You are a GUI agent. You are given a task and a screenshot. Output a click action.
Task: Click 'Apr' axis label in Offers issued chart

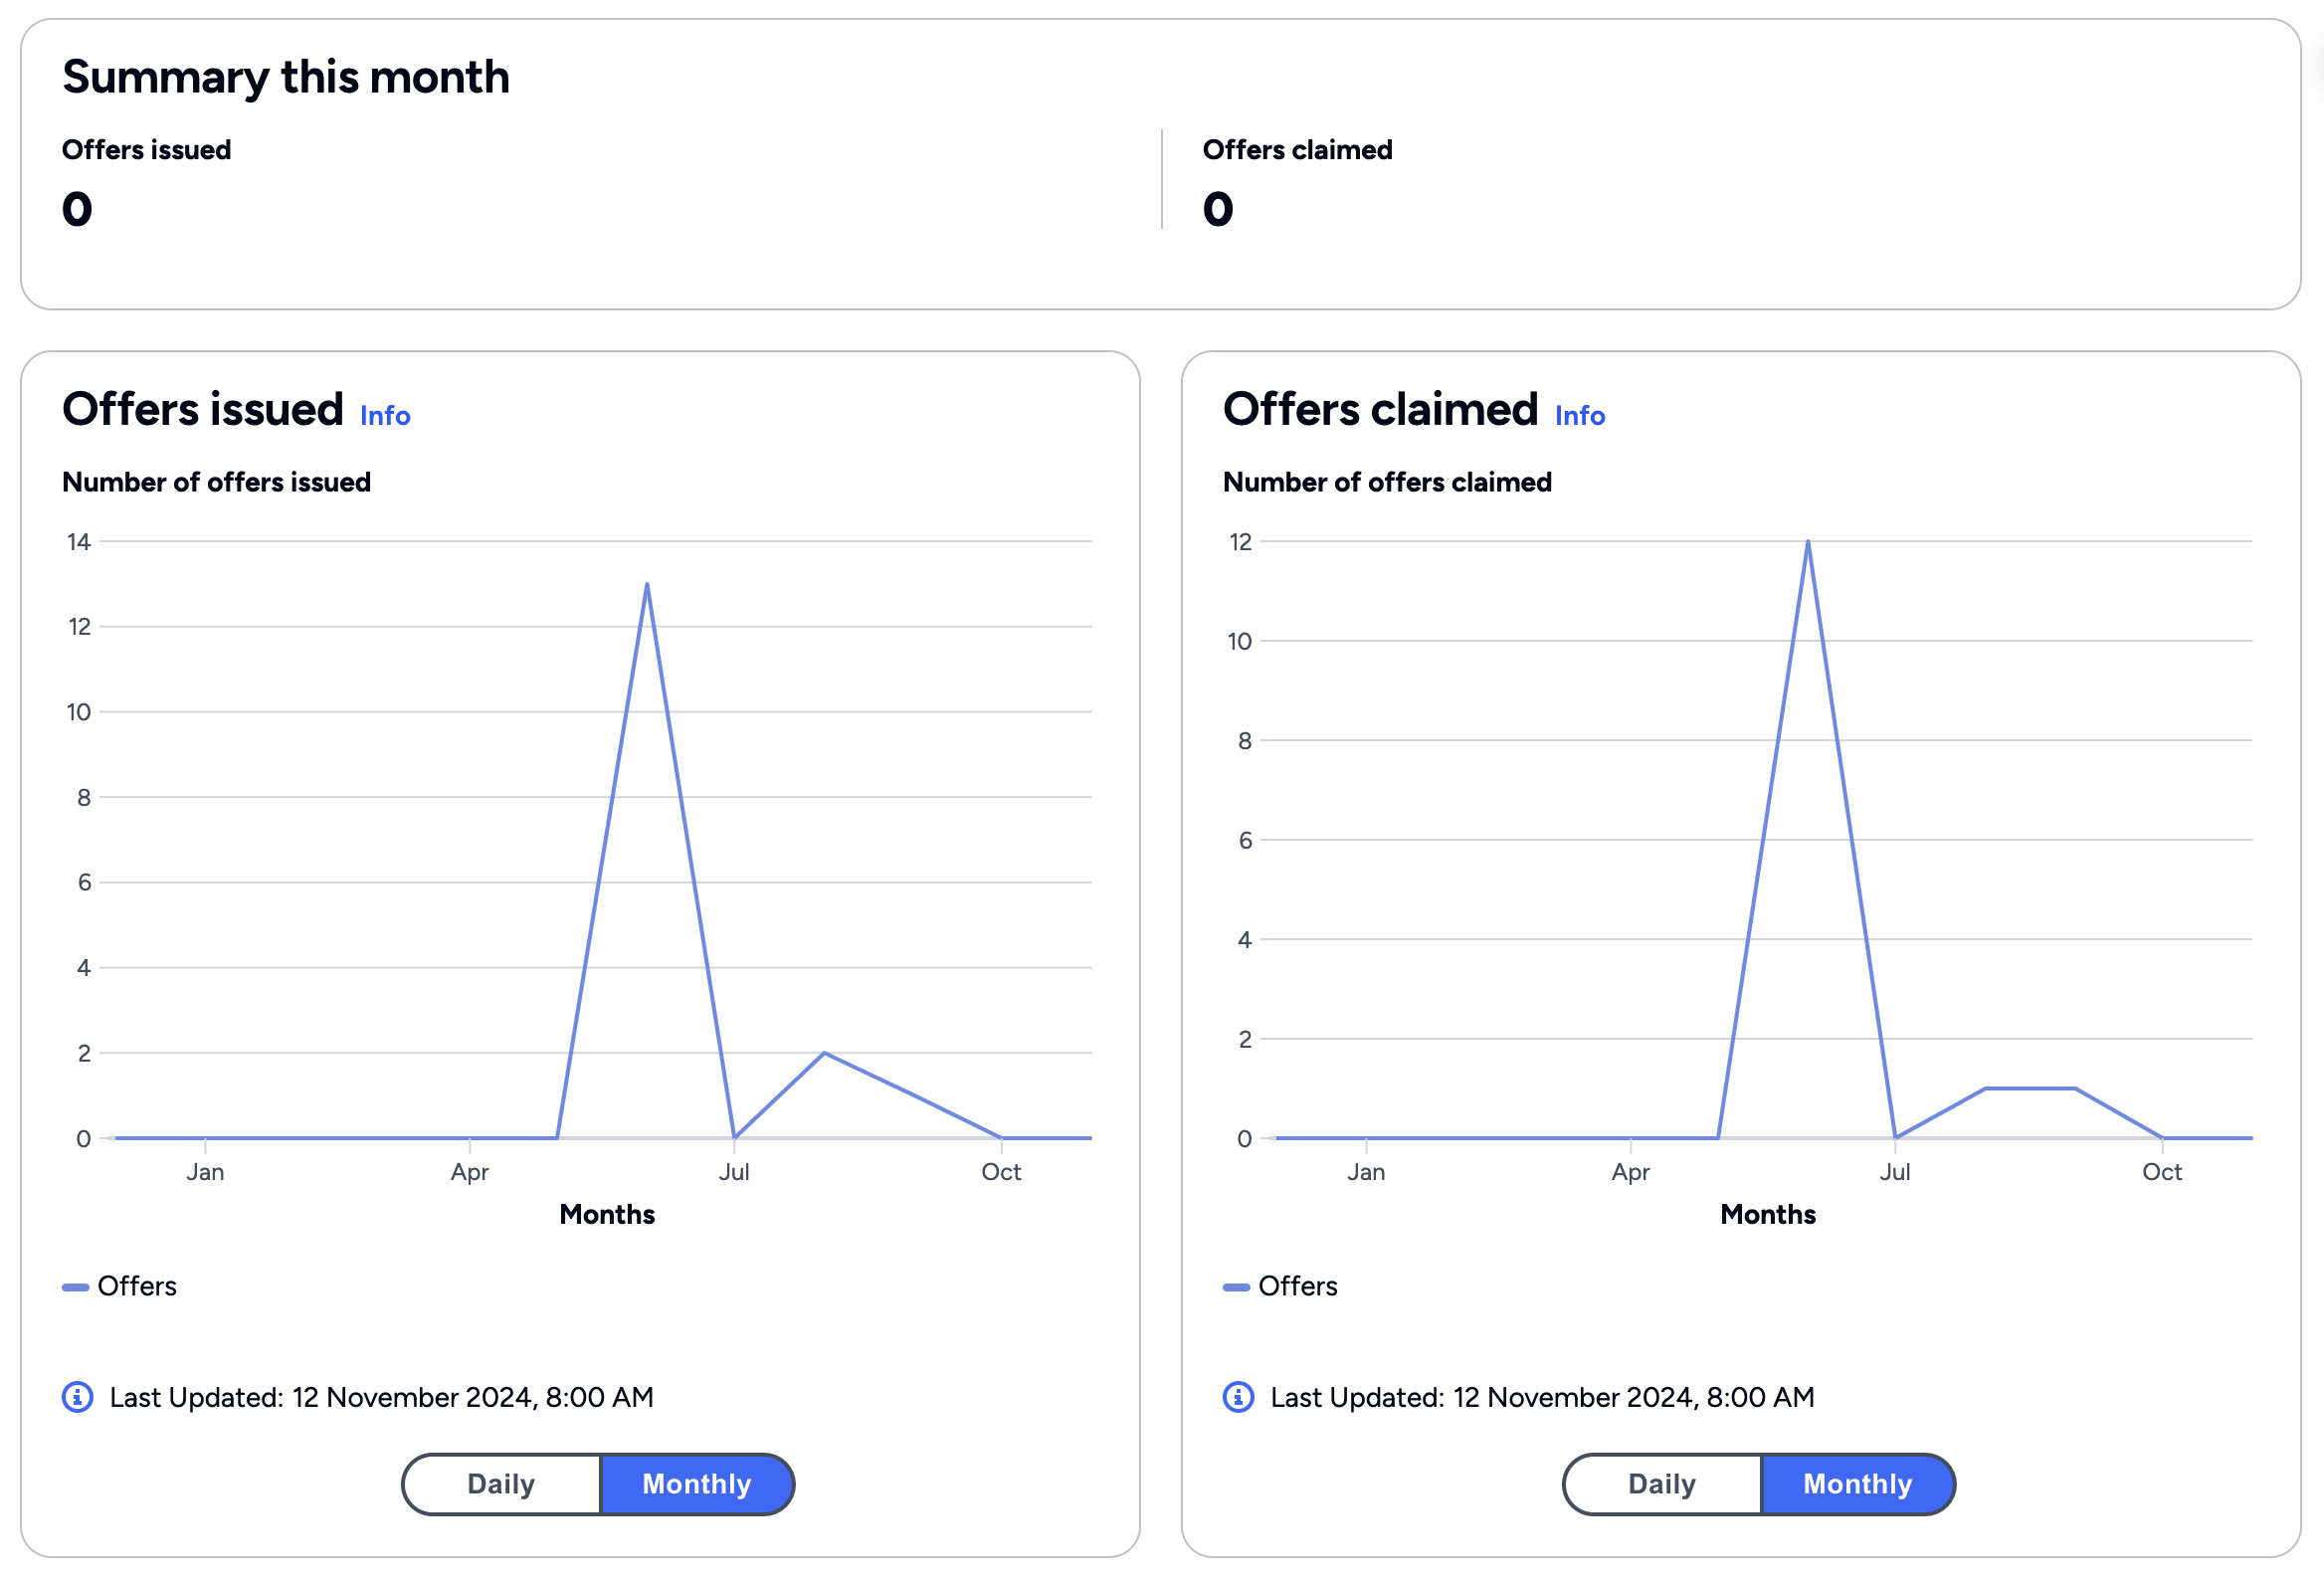(x=470, y=1173)
